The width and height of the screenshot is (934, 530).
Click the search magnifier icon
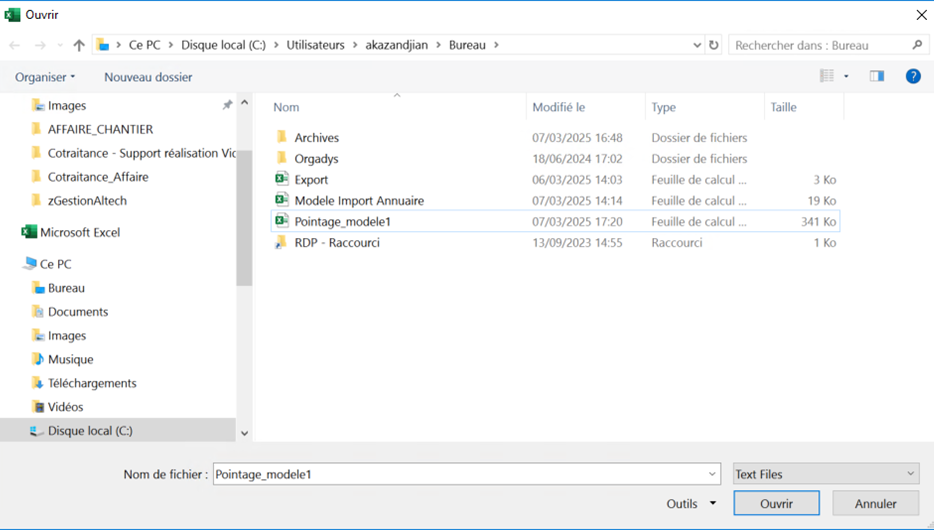point(917,45)
